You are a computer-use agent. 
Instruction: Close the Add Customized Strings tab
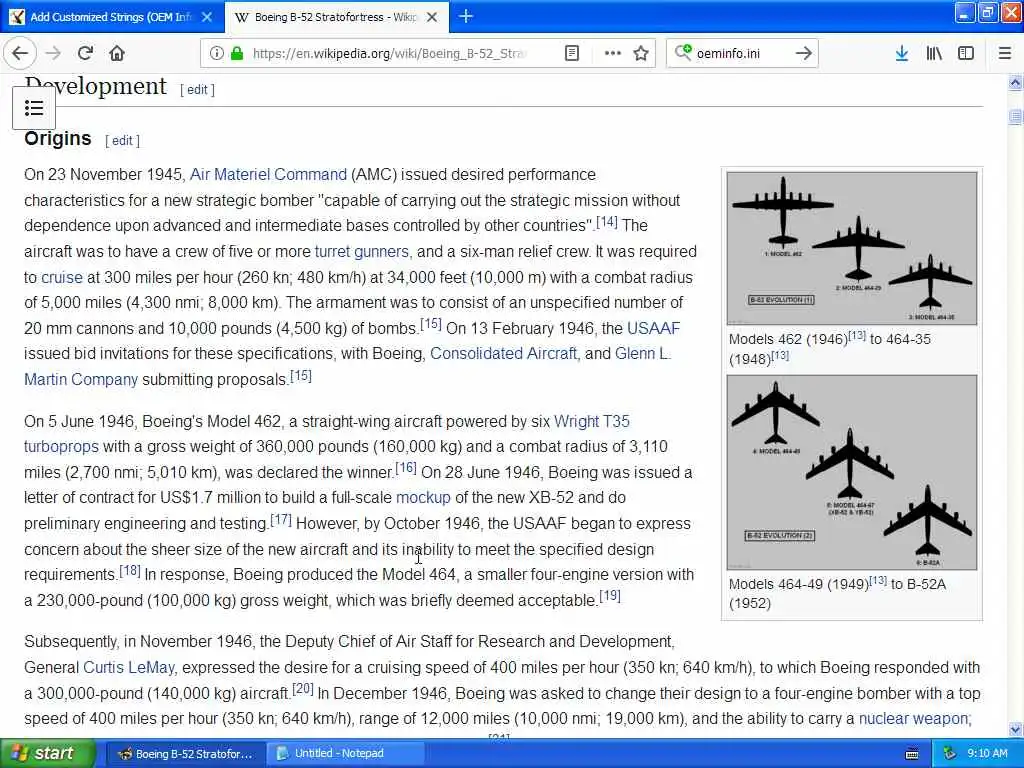(207, 17)
